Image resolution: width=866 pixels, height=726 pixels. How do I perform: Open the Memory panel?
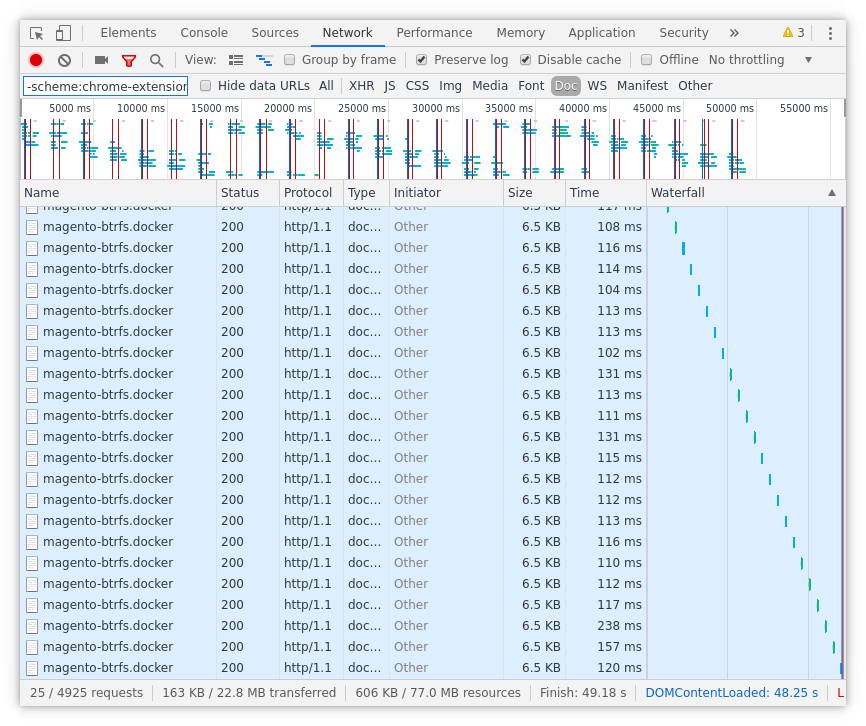[520, 32]
